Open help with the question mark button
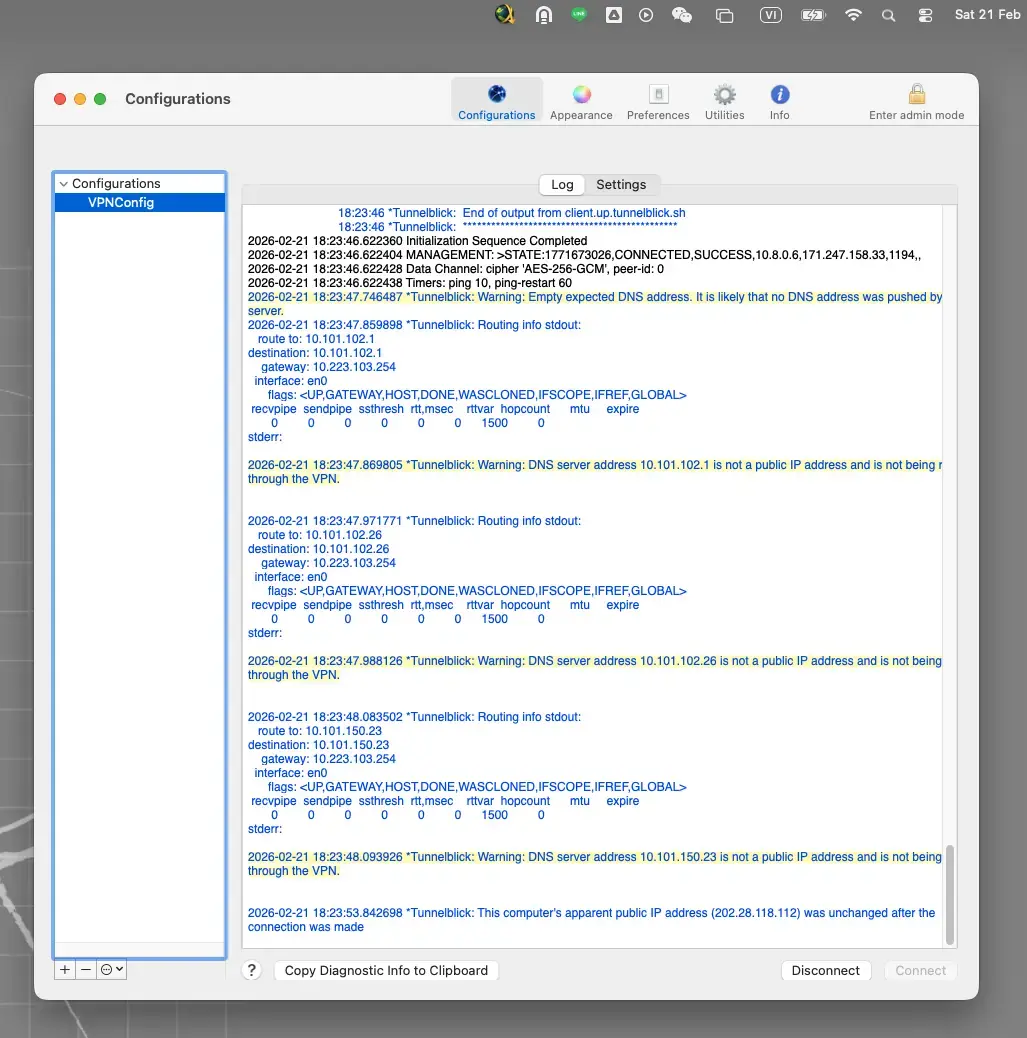The height and width of the screenshot is (1038, 1027). pyautogui.click(x=252, y=970)
